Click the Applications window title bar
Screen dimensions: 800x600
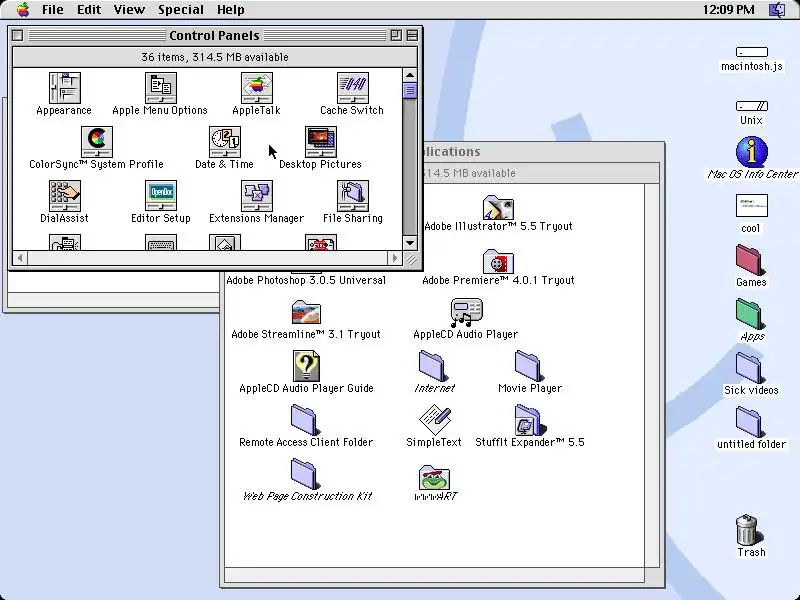click(x=543, y=152)
